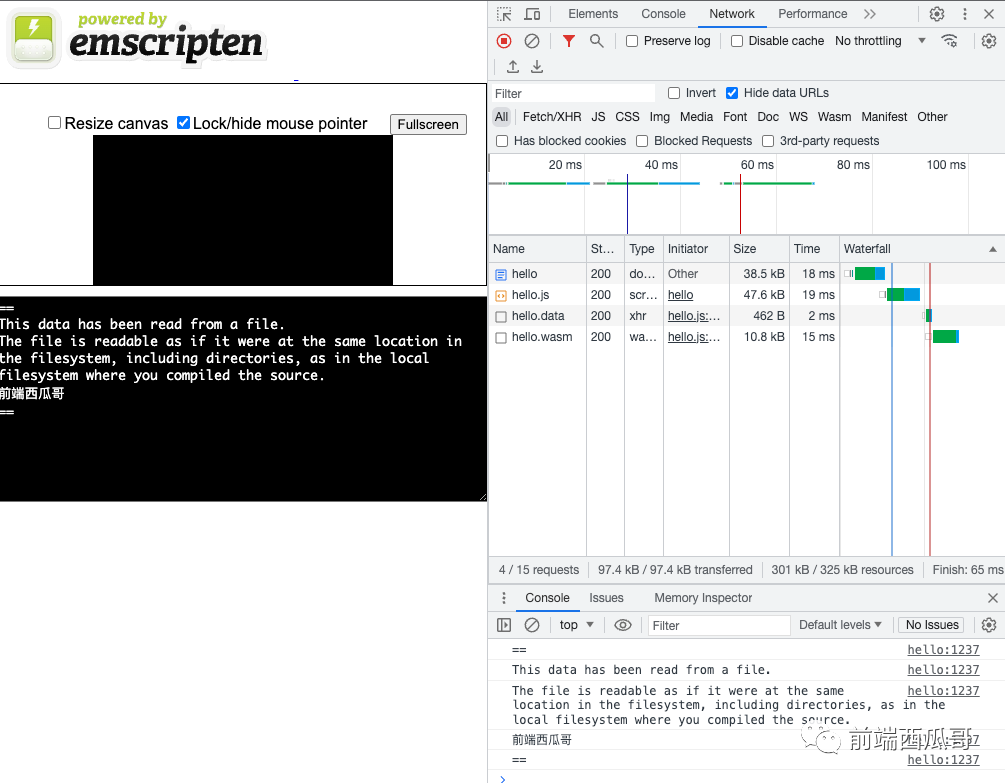Open network search magnifier
Image resolution: width=1005 pixels, height=783 pixels.
(x=597, y=41)
